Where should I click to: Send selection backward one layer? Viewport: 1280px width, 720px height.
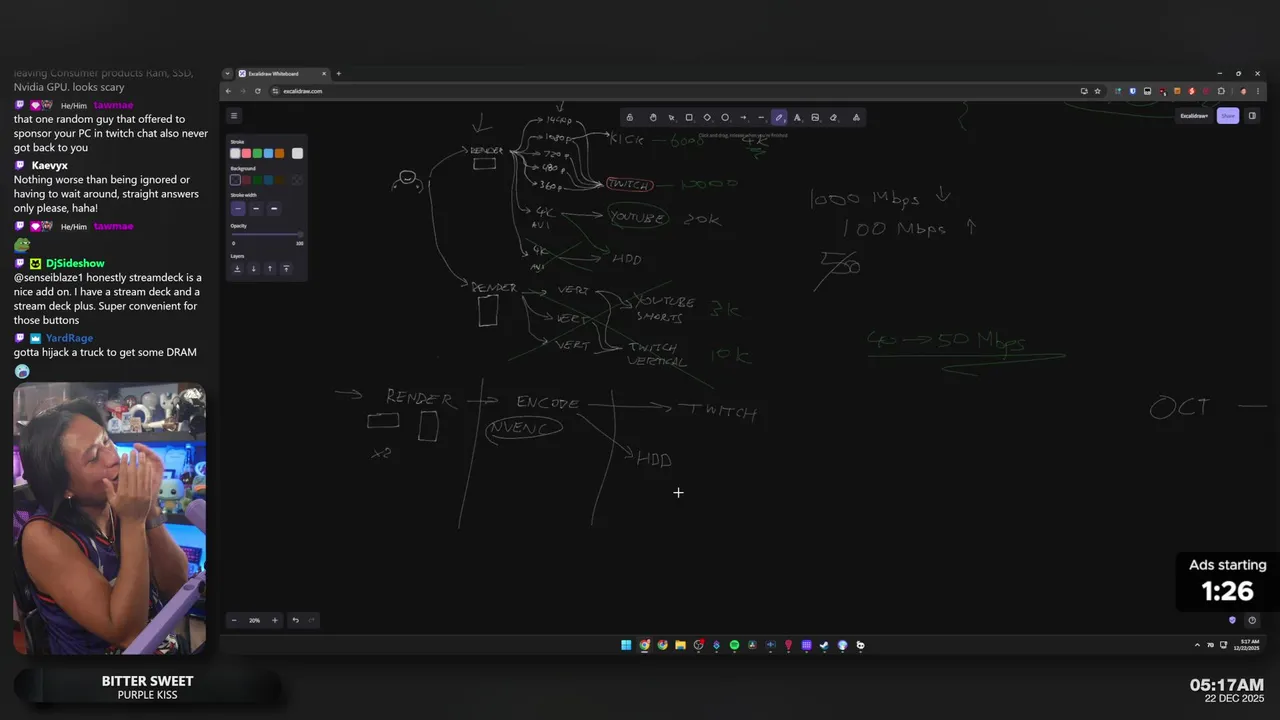[254, 268]
